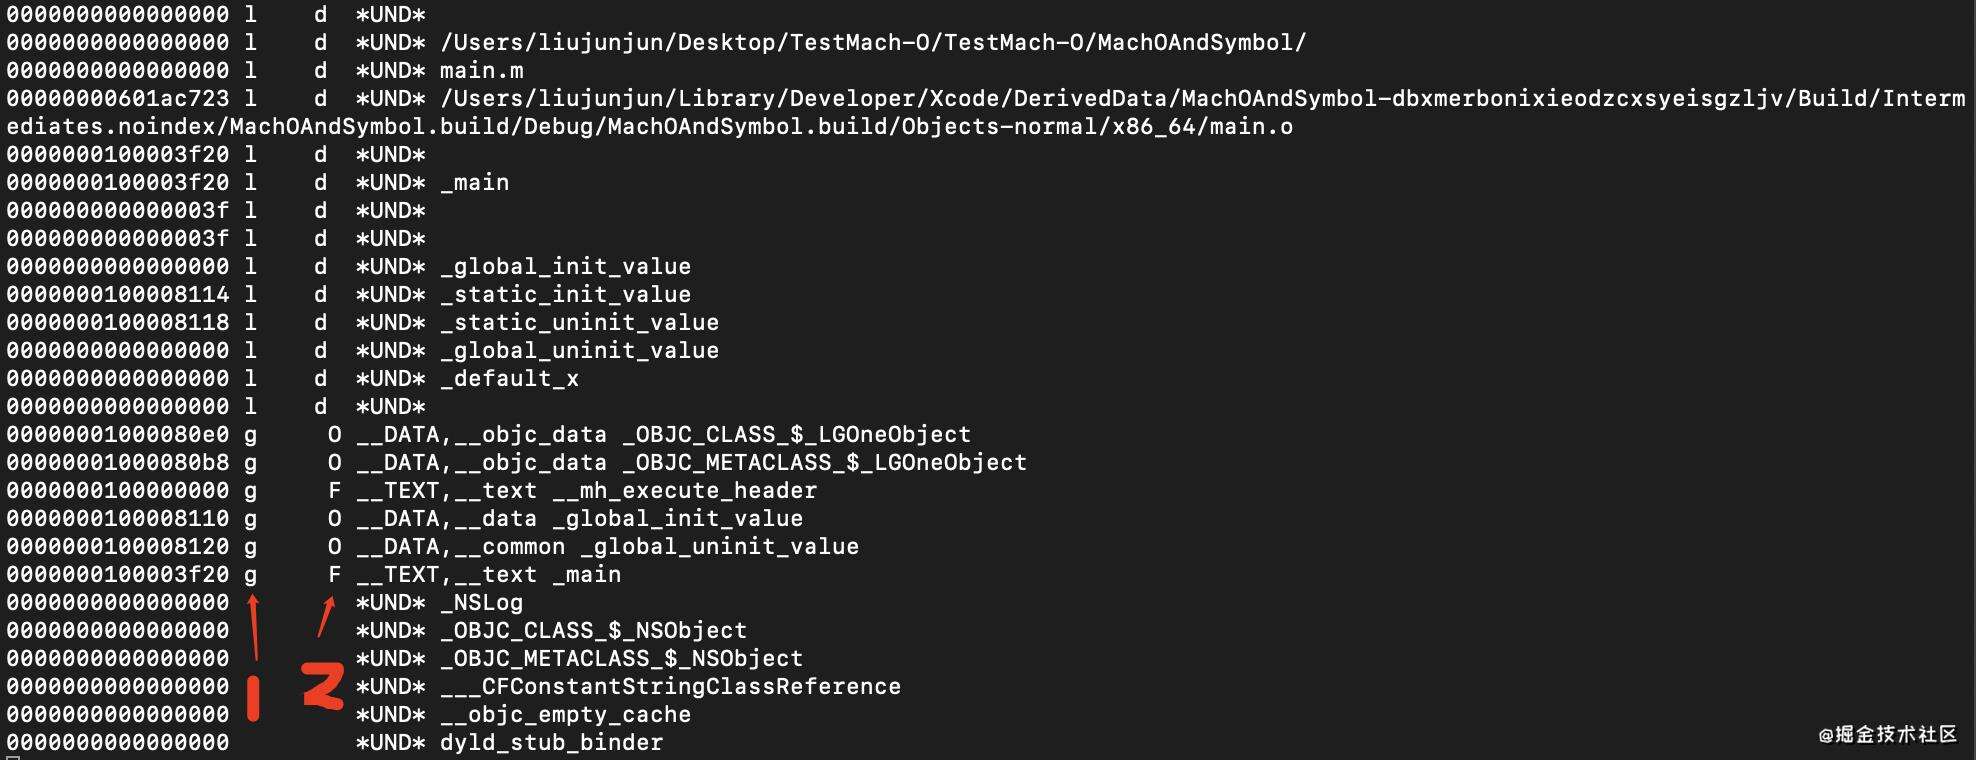This screenshot has height=760, width=1976.
Task: Click the DerivedData main.o path
Action: tap(986, 113)
